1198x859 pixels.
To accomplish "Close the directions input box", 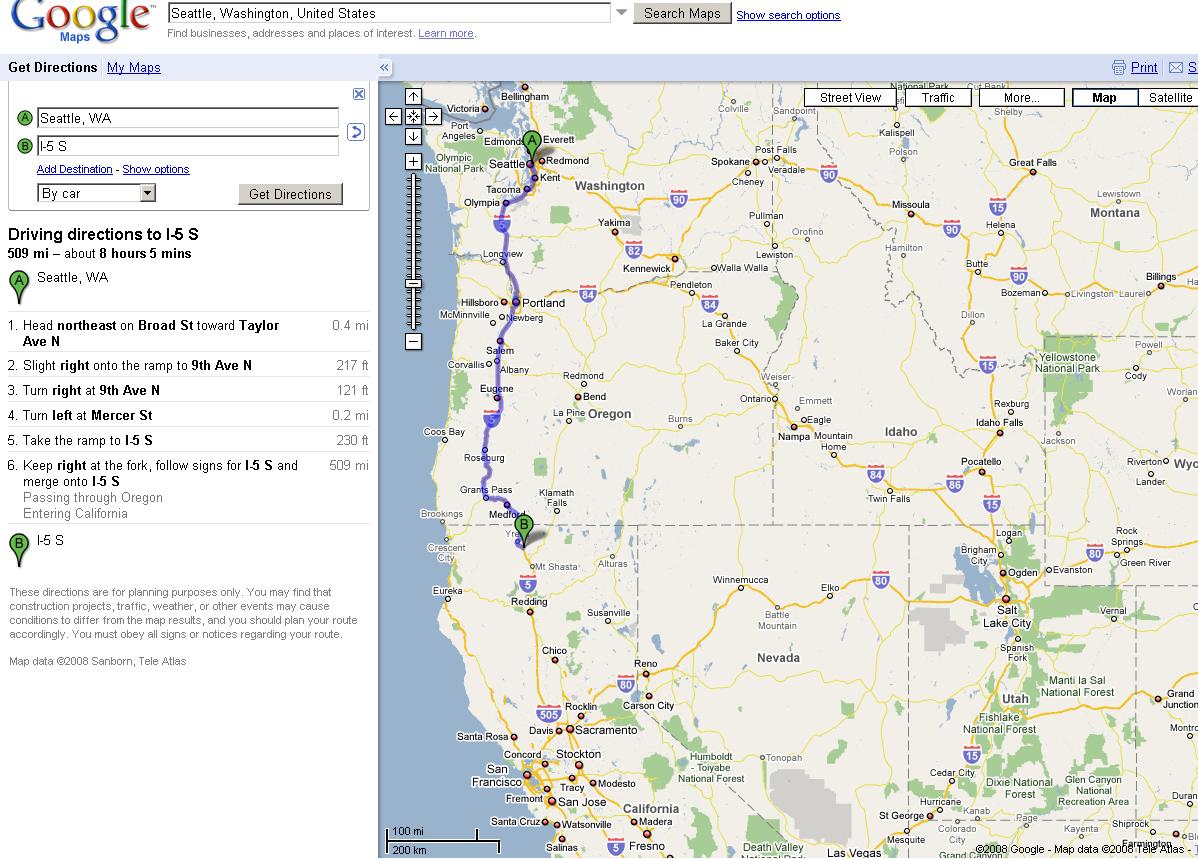I will tap(359, 94).
